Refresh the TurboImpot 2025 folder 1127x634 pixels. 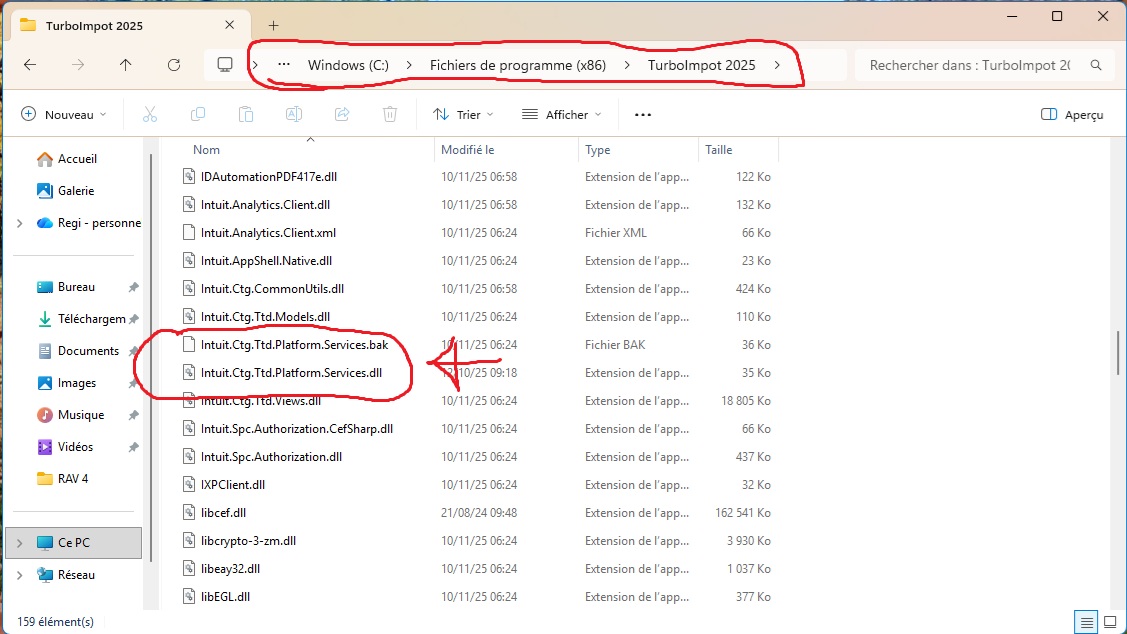174,65
